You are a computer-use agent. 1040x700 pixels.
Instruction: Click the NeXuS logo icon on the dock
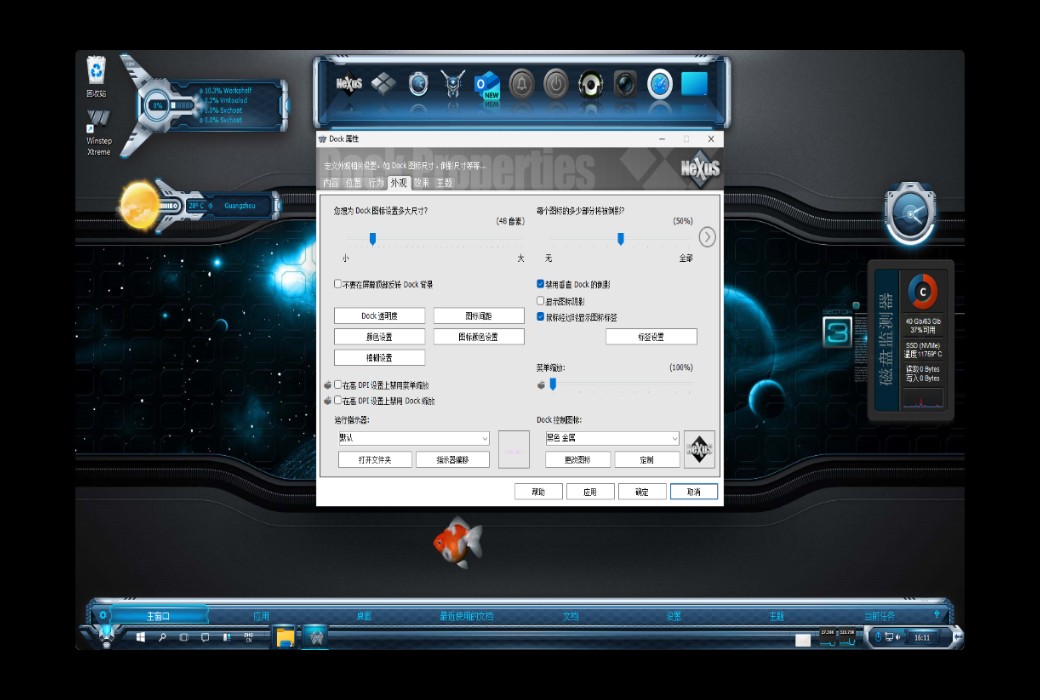350,83
